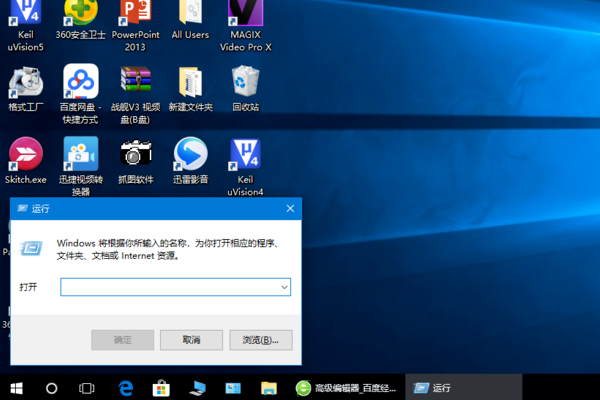
Task: Launch Microsoft Edge from the taskbar
Action: 127,387
